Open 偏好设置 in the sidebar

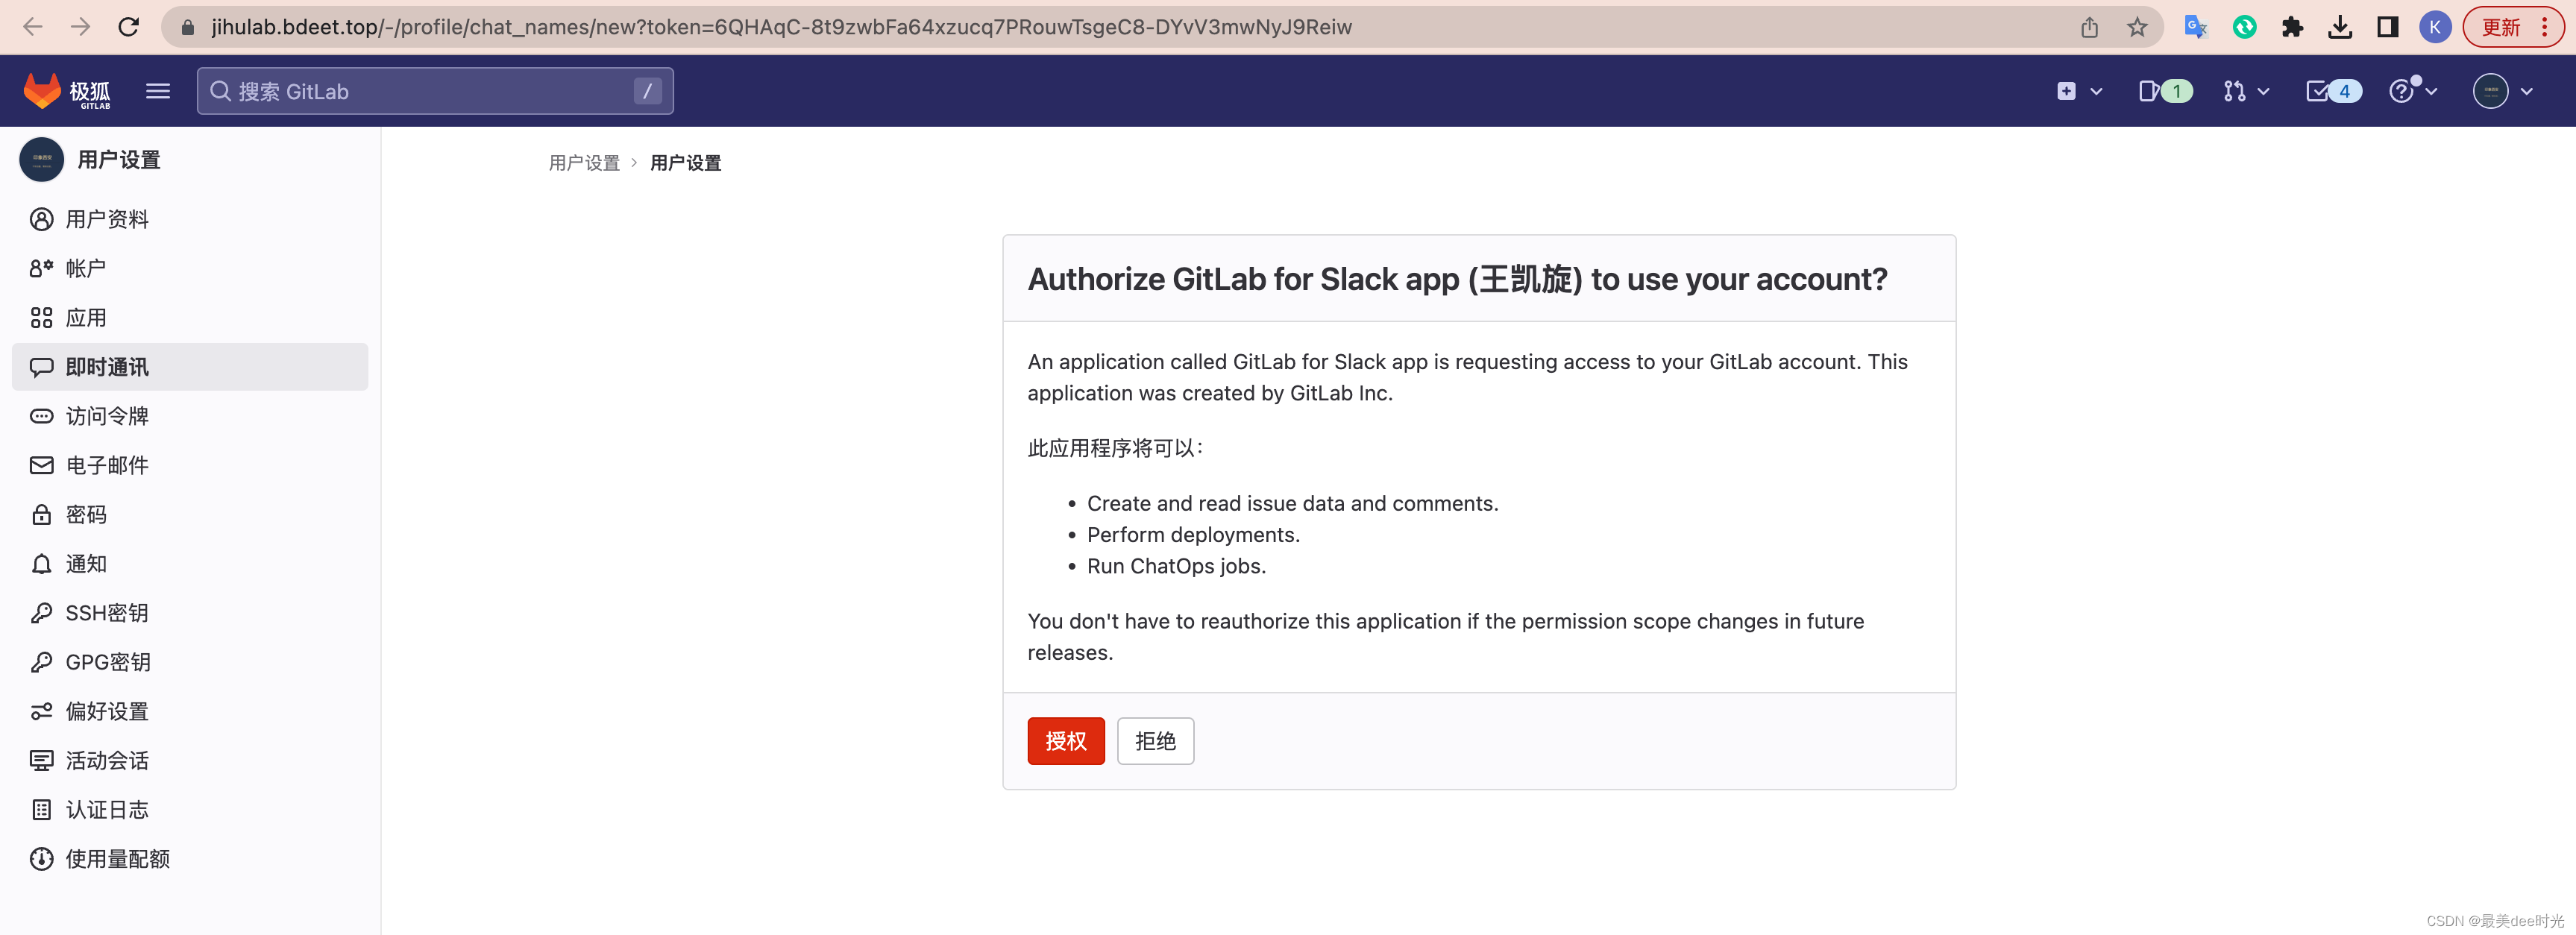(190, 711)
